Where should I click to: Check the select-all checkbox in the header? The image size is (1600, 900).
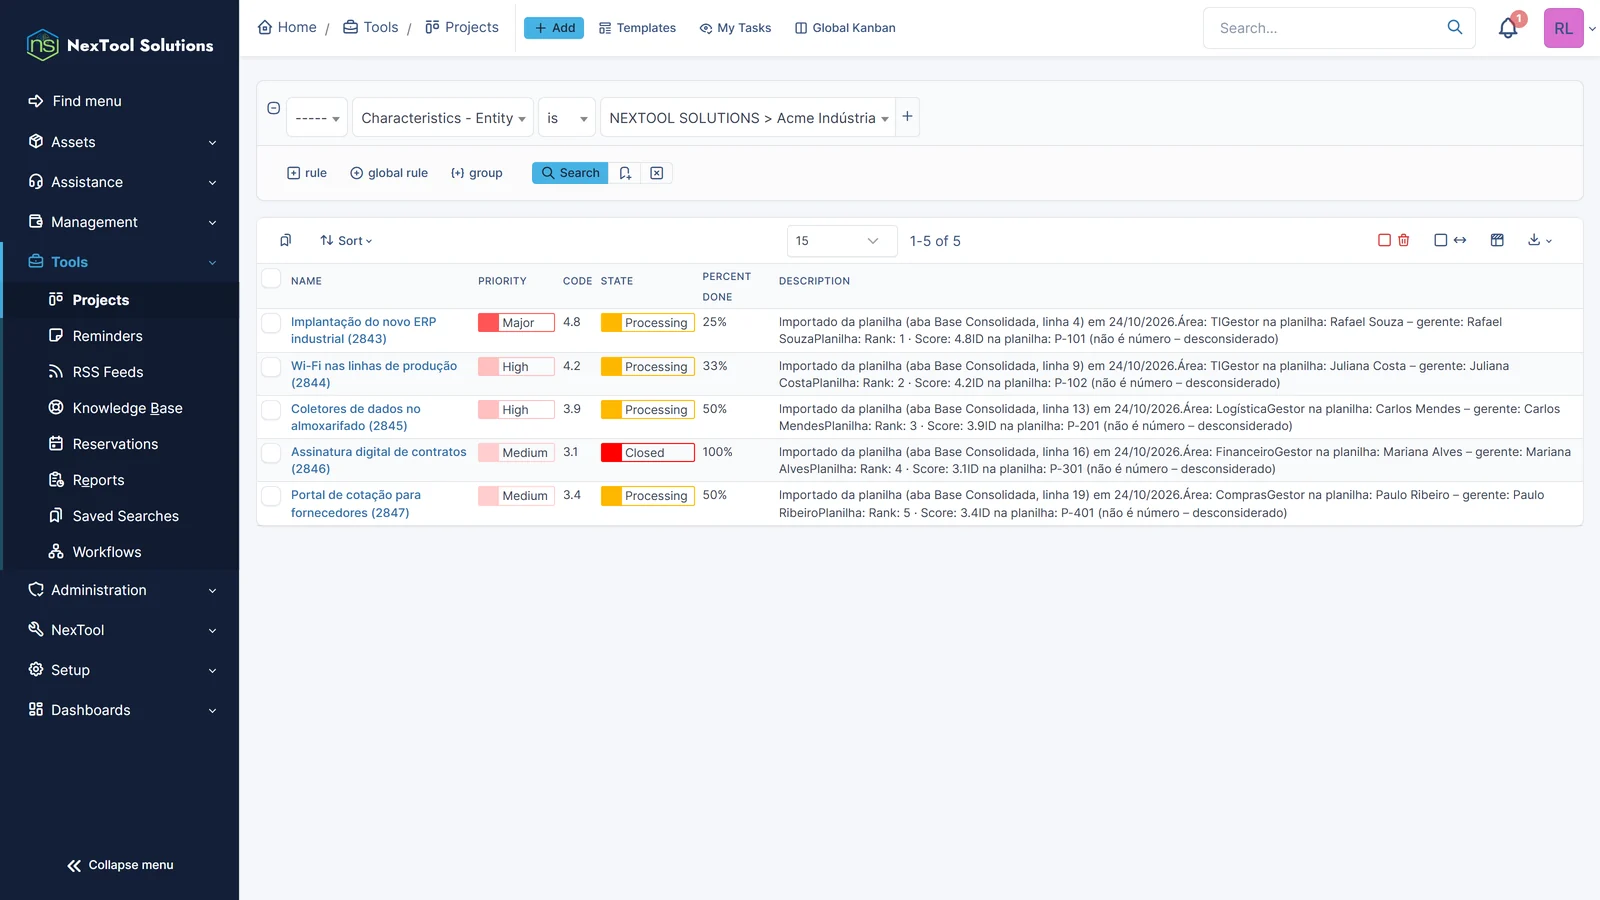coord(271,278)
